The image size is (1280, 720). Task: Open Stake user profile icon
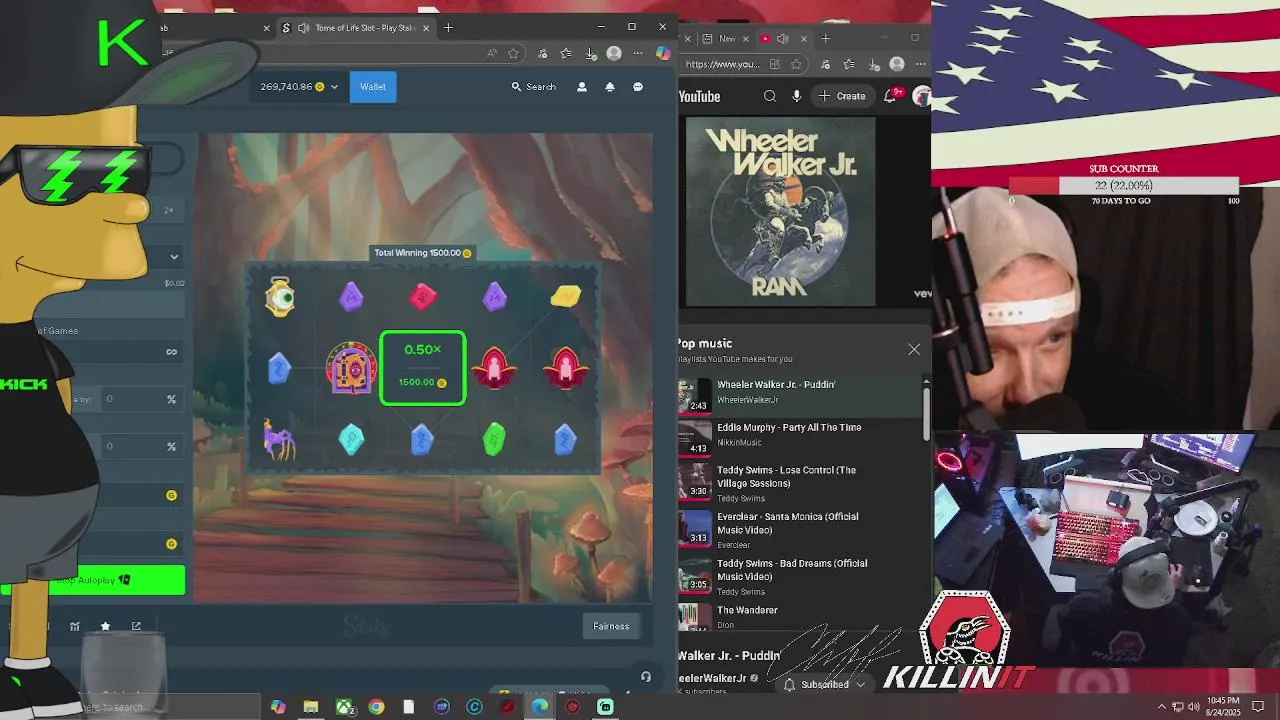582,87
